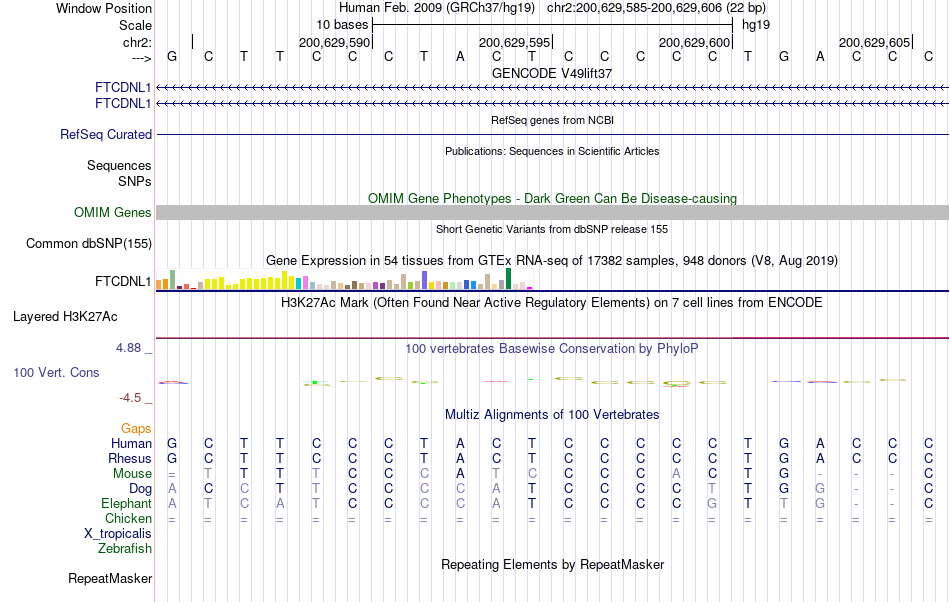Click the second FTCDNL1 GENCODE transcript label
950x602 pixels.
pos(123,104)
